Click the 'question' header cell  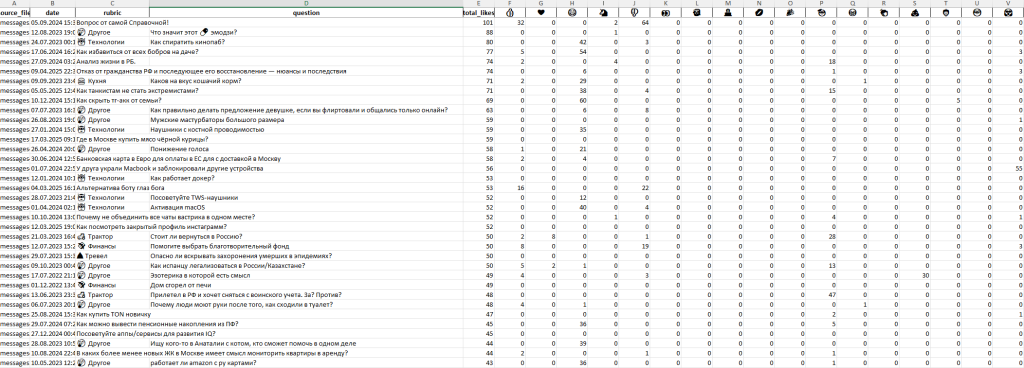coord(306,12)
